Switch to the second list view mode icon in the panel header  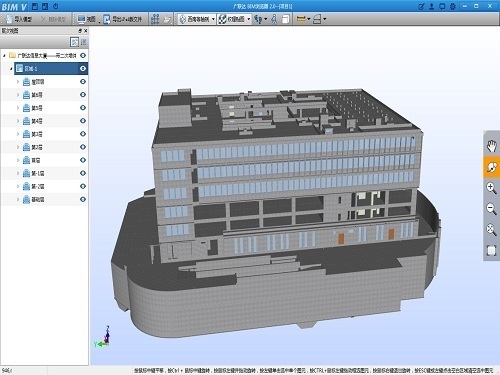(x=84, y=42)
